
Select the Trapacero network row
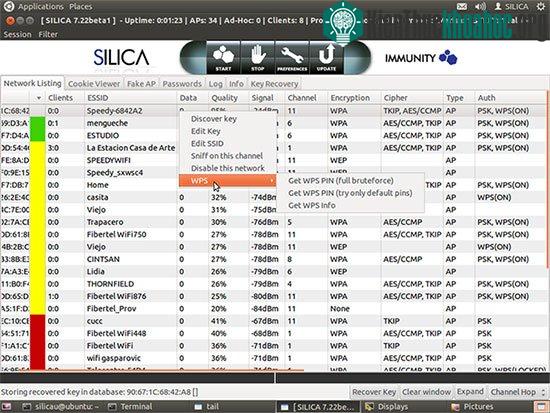(273, 222)
